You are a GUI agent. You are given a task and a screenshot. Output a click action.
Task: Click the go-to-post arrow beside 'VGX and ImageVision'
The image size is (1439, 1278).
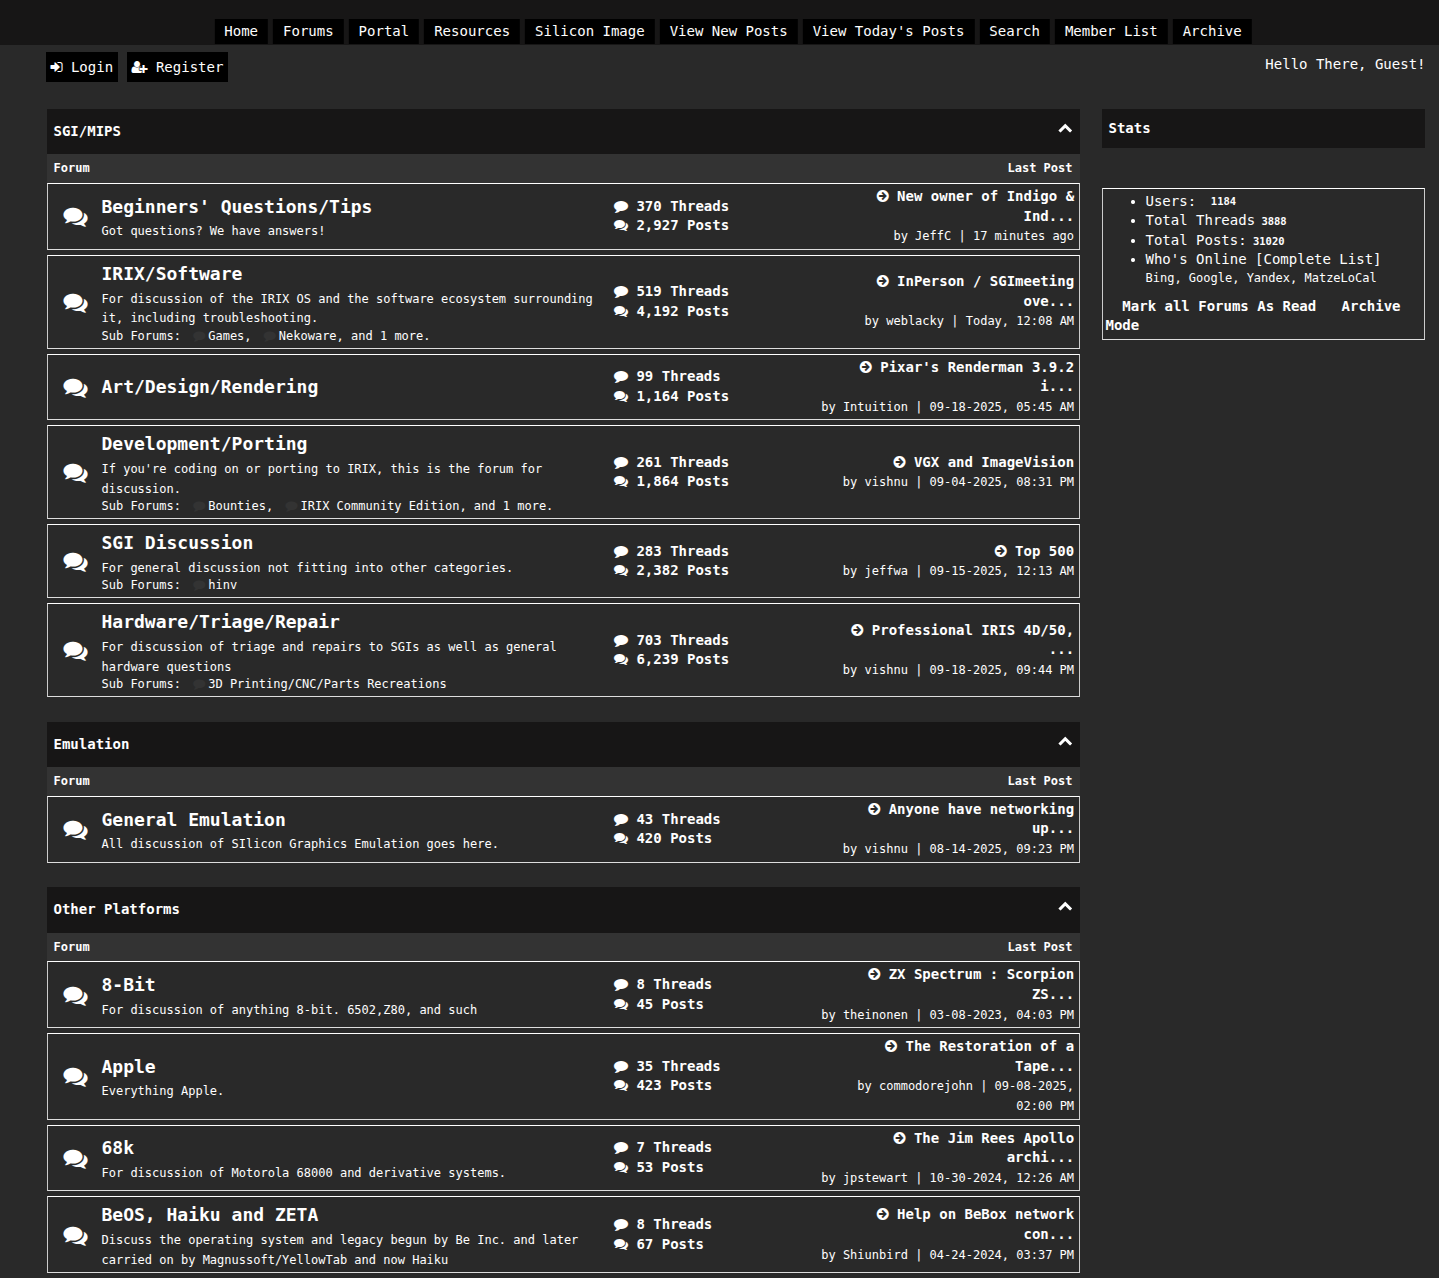click(899, 462)
